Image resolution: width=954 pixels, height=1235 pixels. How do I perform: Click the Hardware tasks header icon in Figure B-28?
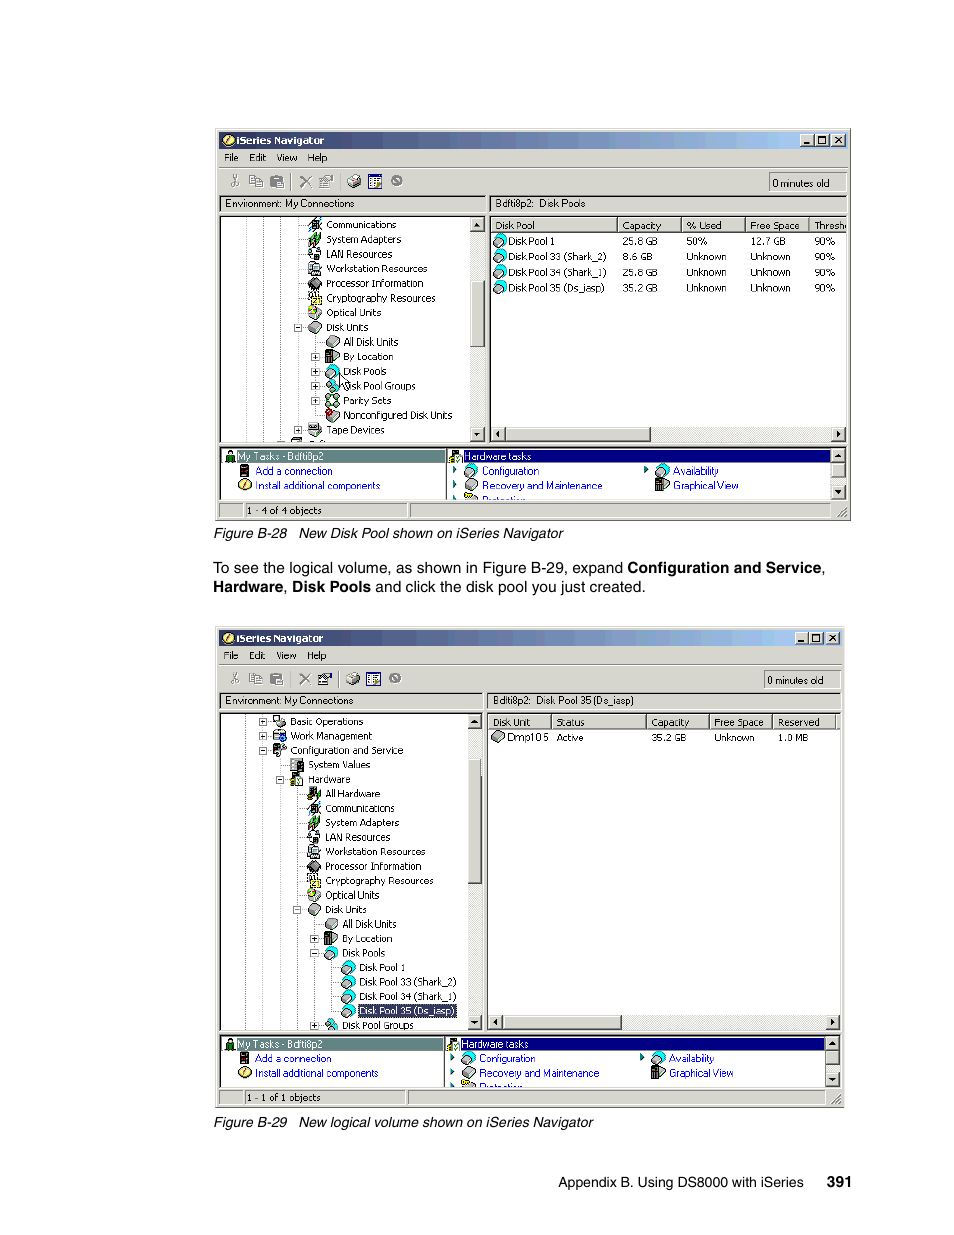[456, 456]
